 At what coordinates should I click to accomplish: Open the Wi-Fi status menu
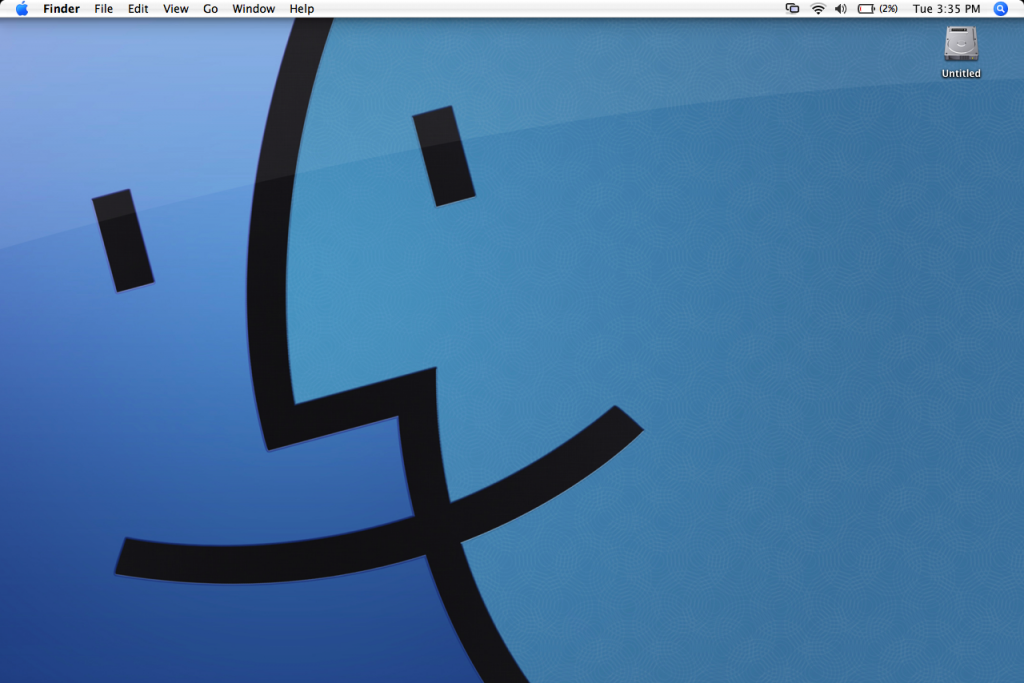(x=818, y=8)
